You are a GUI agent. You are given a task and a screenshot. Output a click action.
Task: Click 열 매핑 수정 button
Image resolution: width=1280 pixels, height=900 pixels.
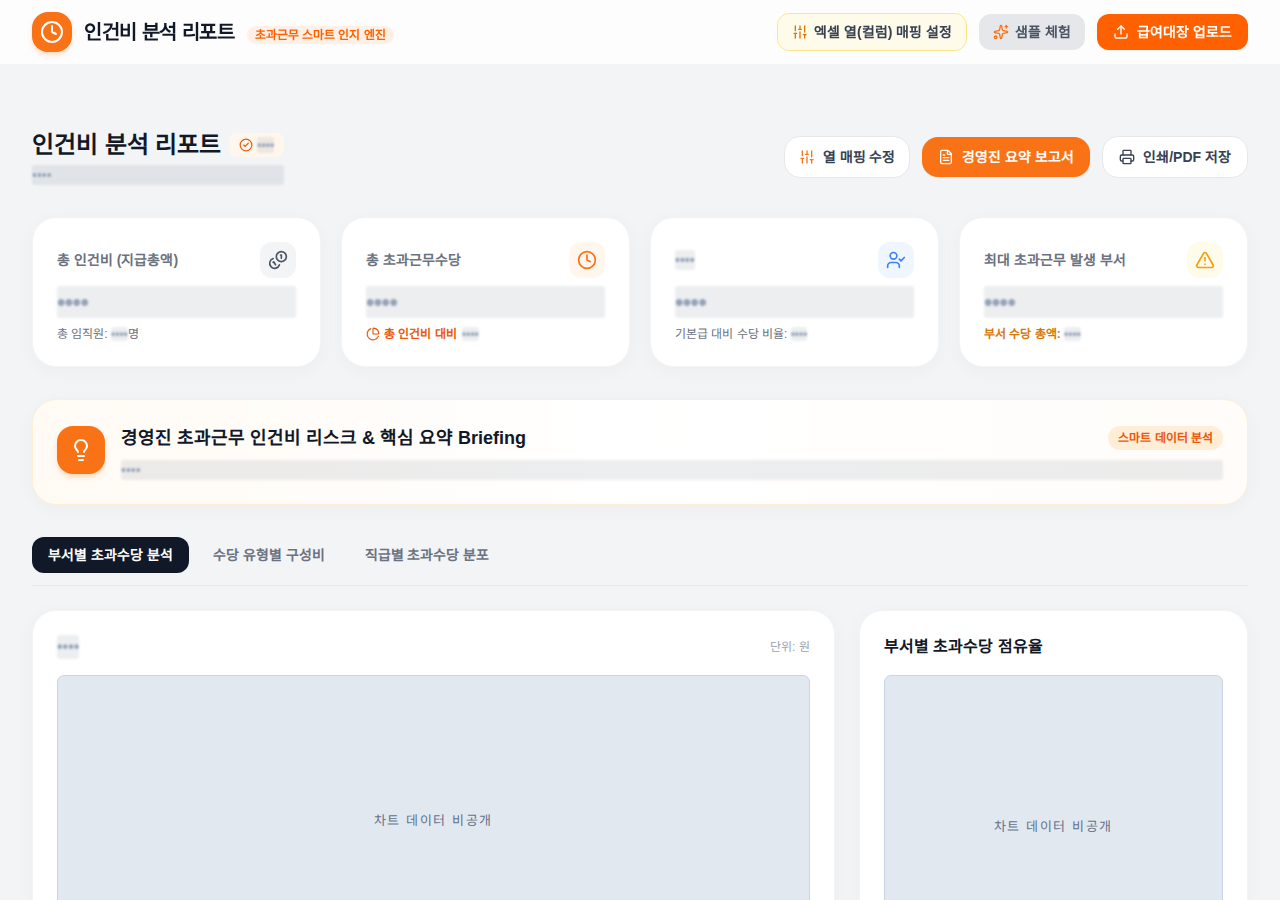click(847, 157)
